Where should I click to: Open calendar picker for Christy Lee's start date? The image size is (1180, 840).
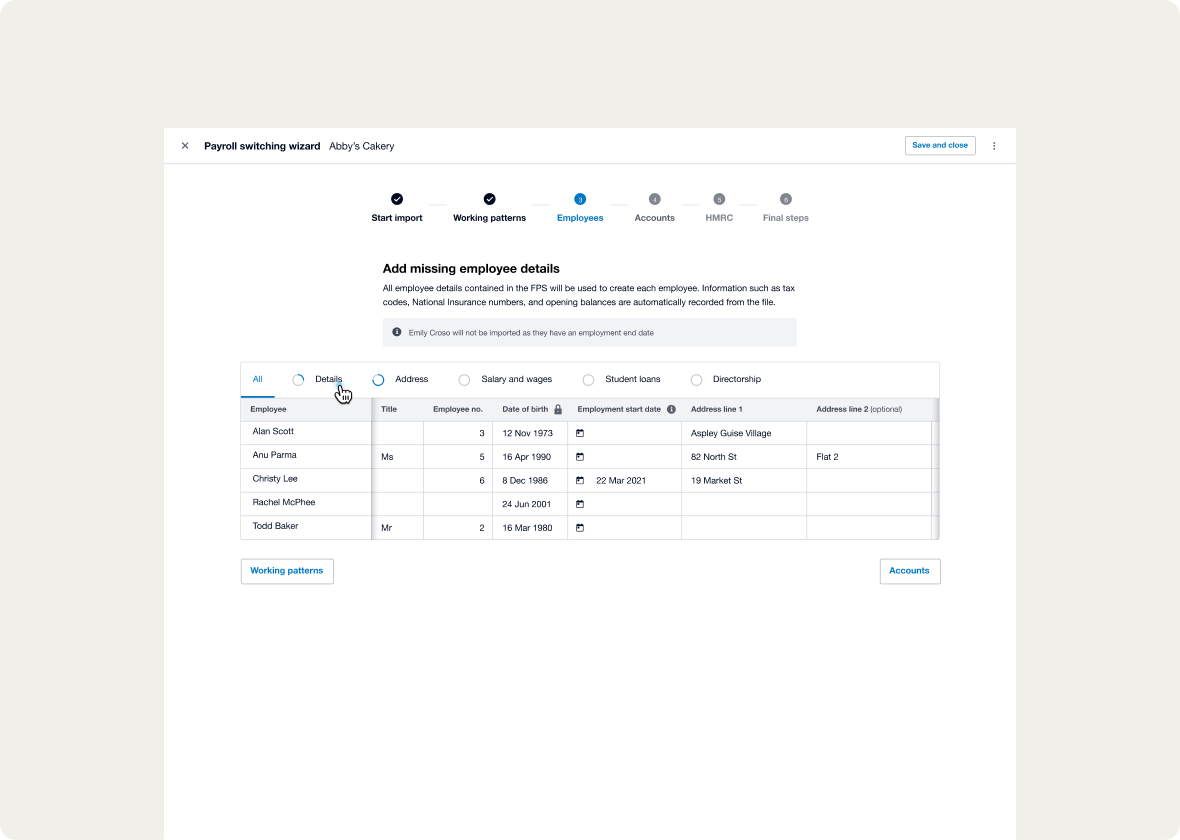coord(580,481)
